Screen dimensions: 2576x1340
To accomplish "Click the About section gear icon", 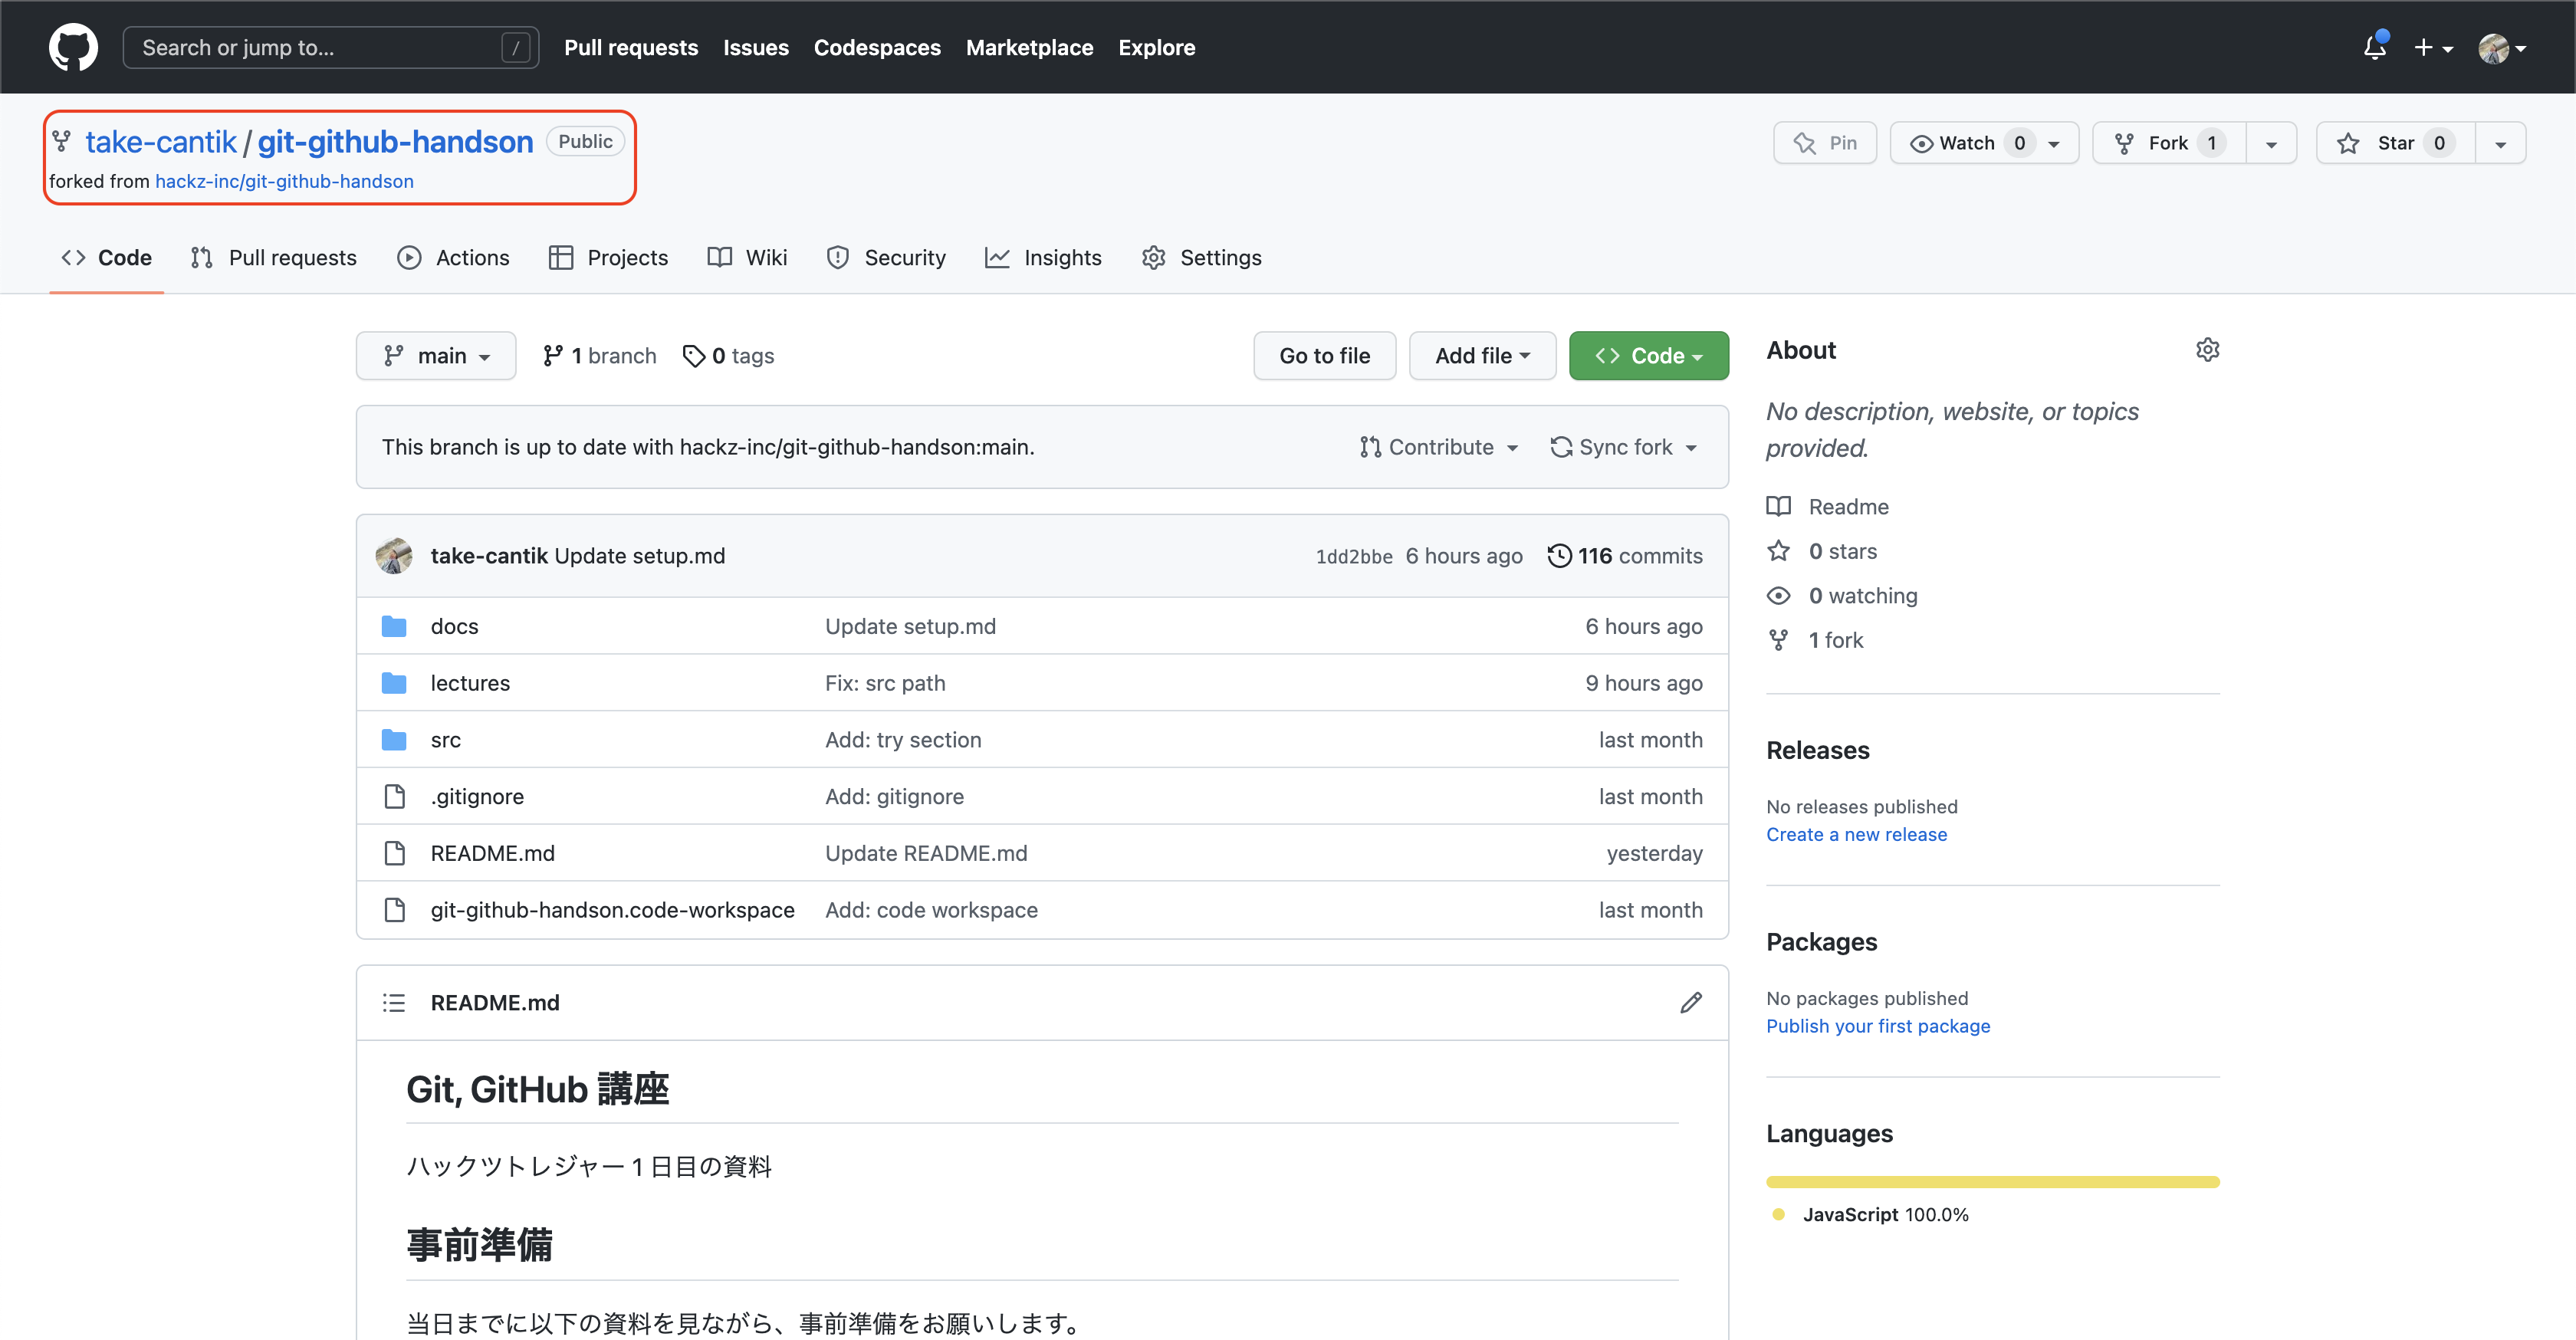I will [2207, 350].
